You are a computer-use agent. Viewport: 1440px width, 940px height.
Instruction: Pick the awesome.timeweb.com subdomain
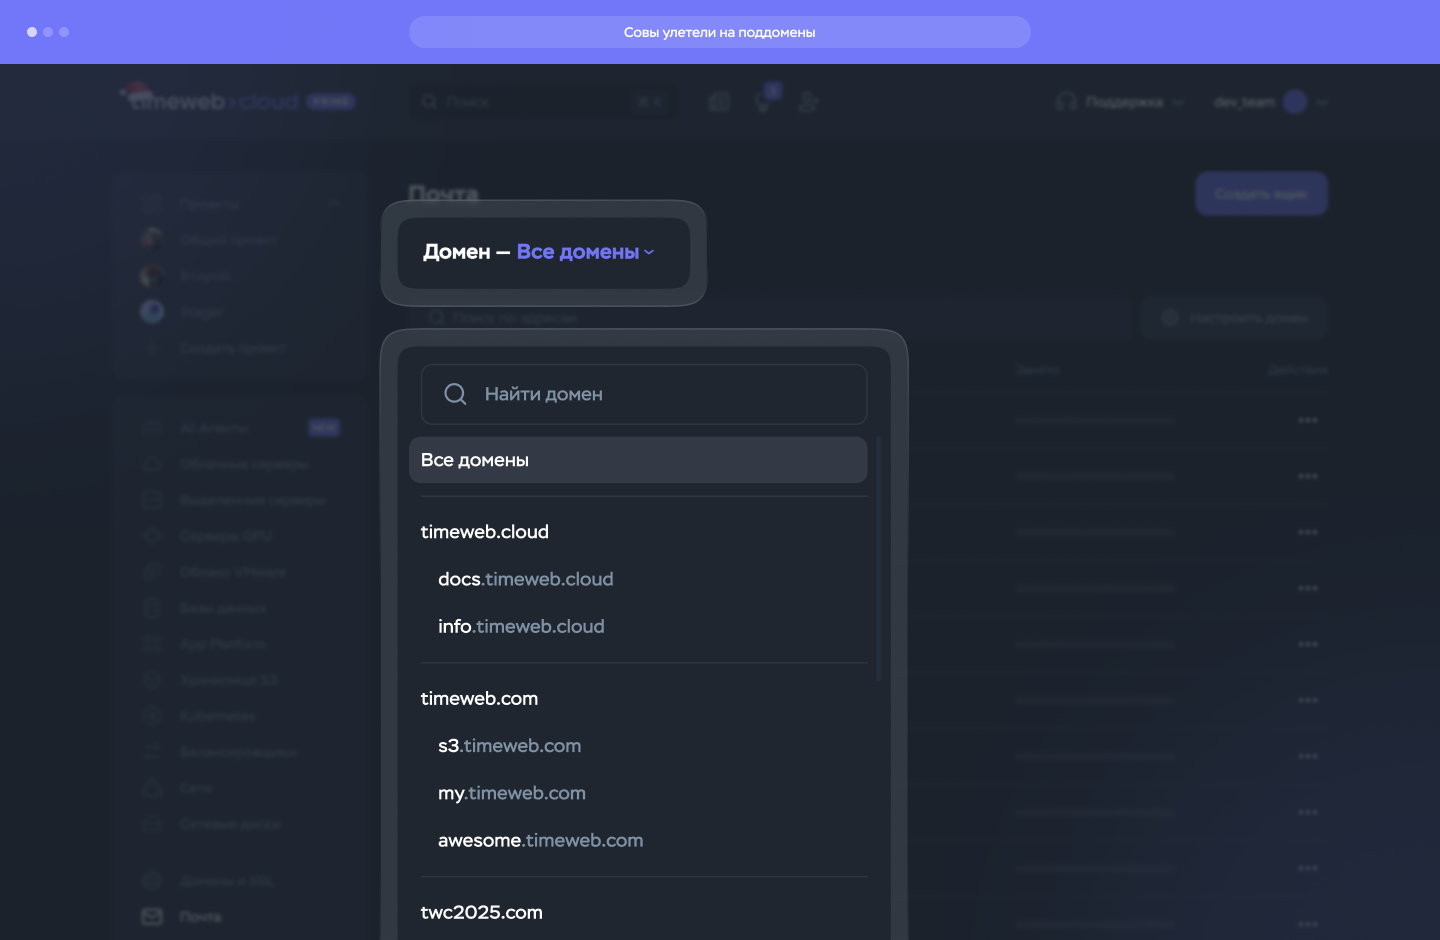[x=540, y=841]
